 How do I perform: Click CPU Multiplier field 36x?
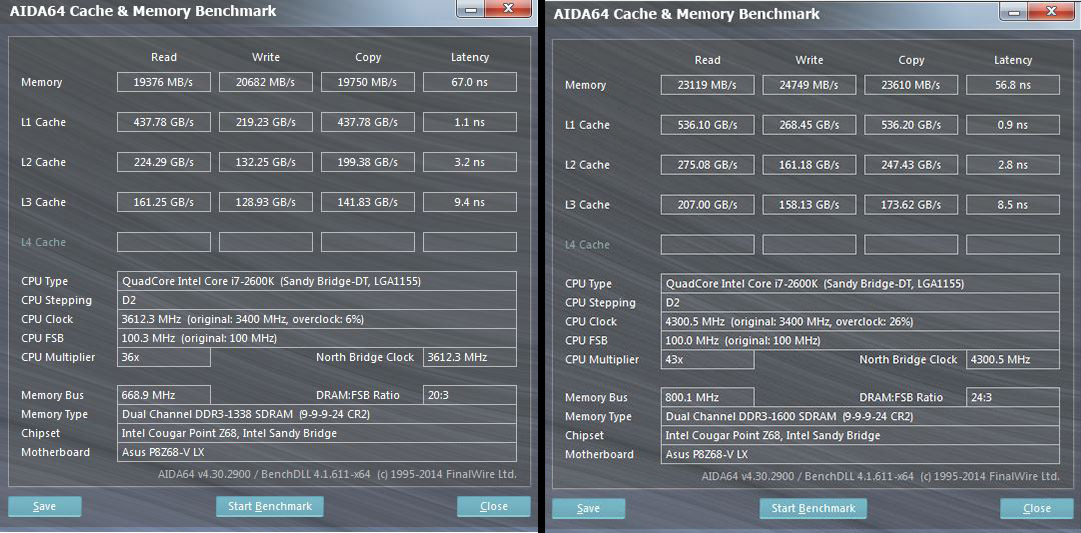[x=163, y=357]
